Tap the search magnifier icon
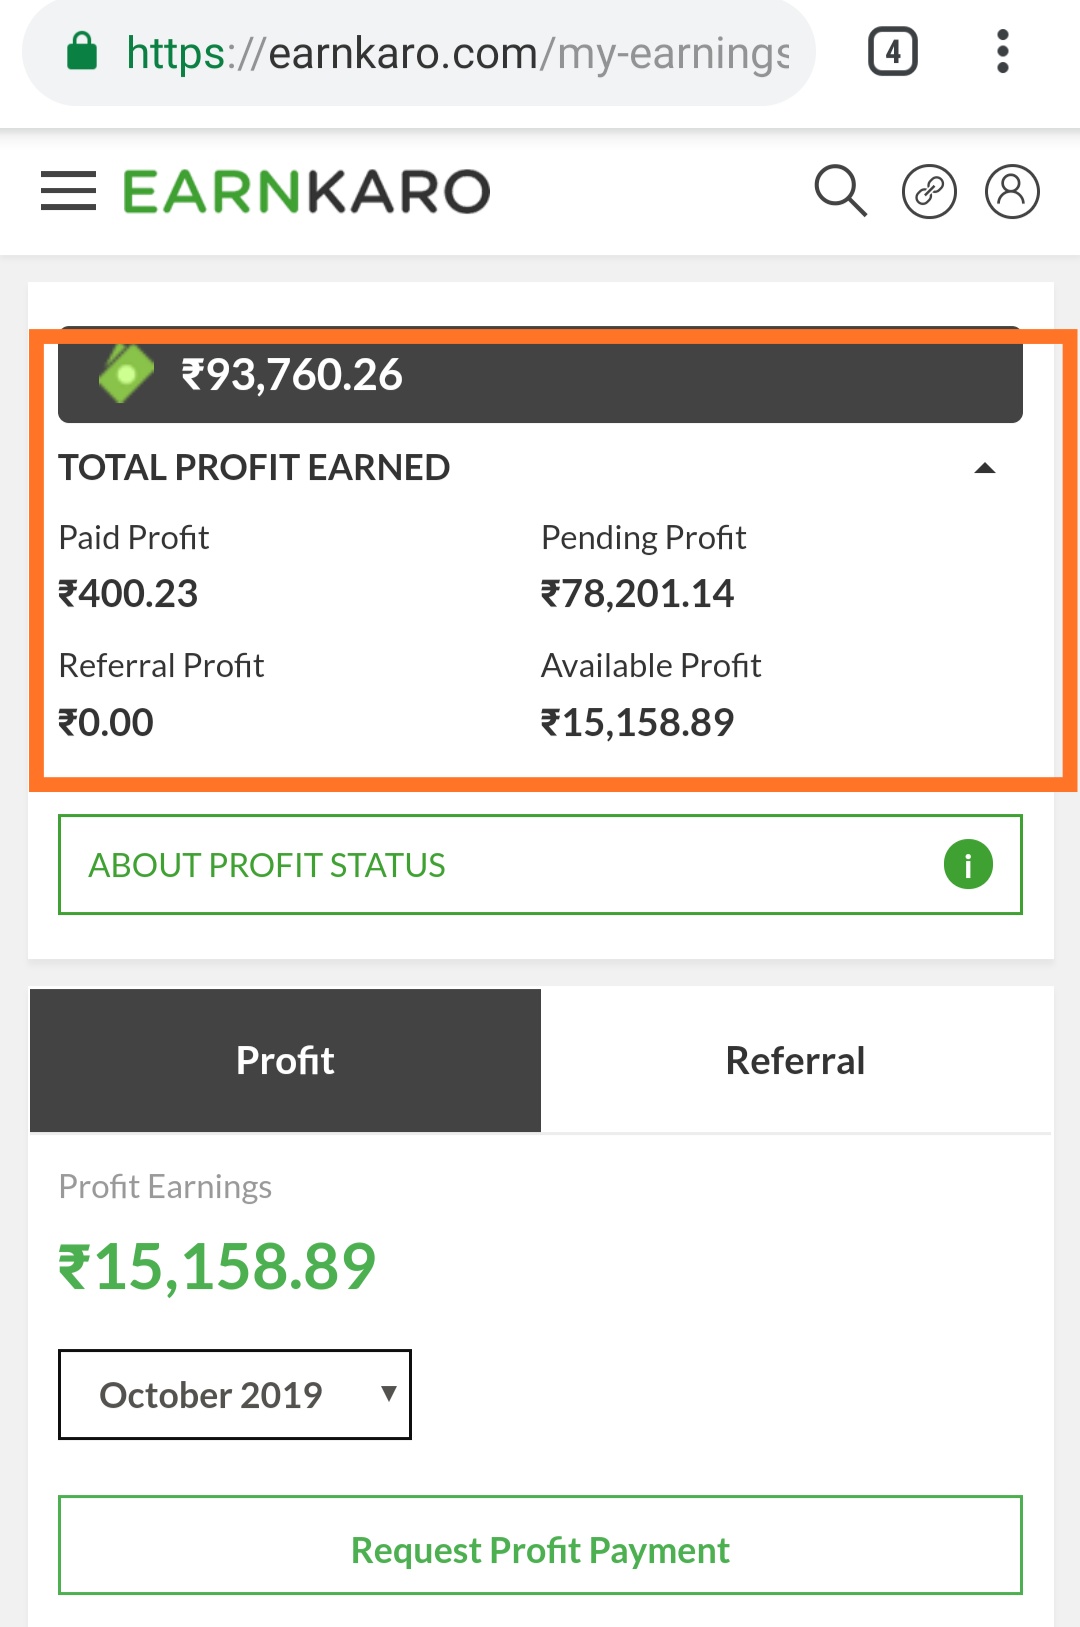Viewport: 1080px width, 1627px height. point(840,191)
